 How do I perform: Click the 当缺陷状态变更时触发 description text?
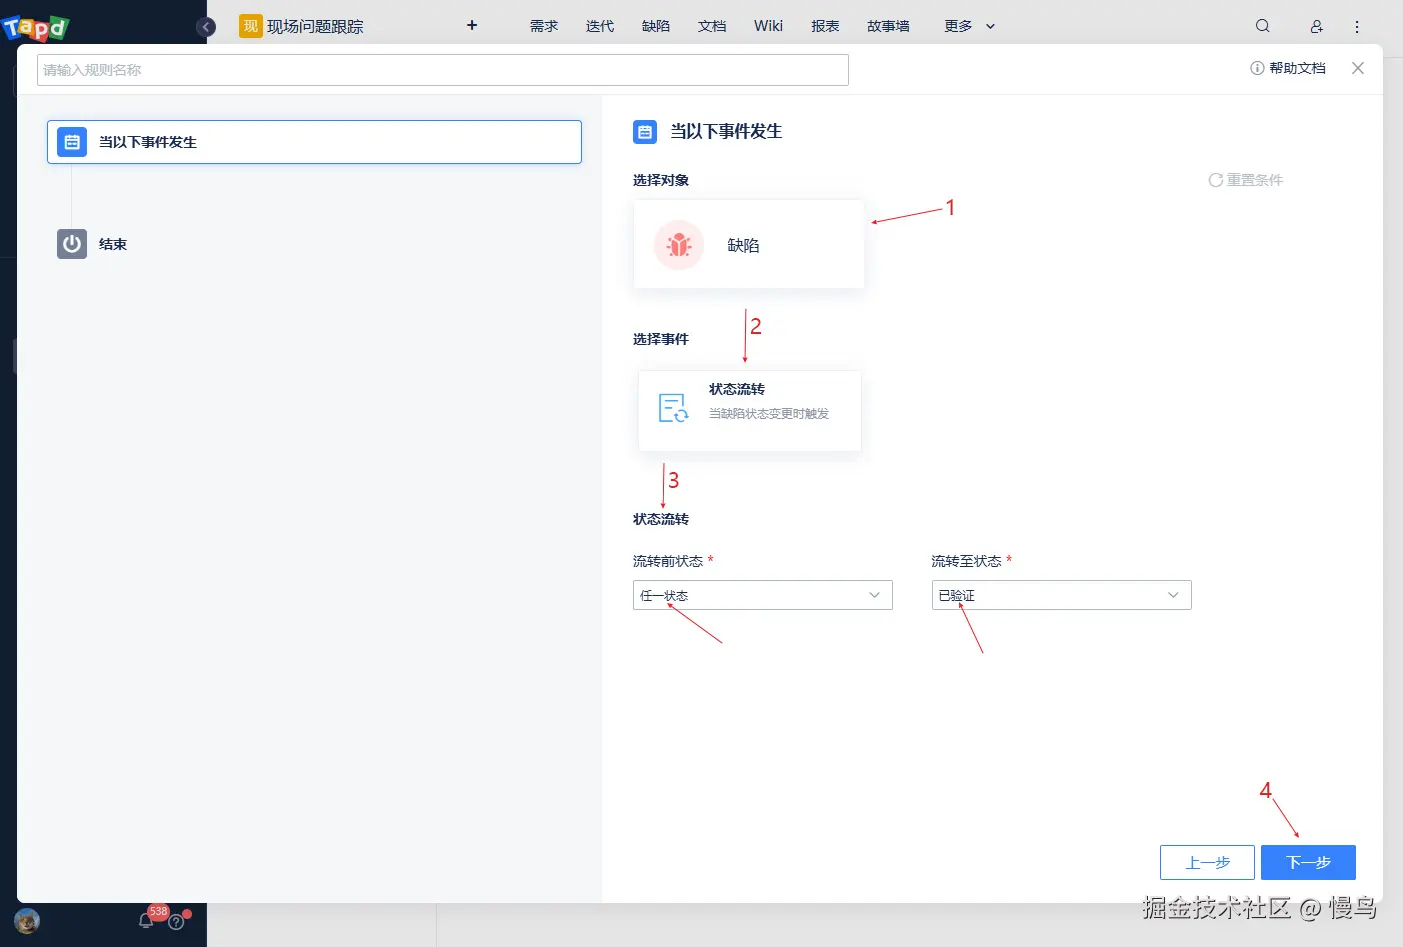coord(769,413)
